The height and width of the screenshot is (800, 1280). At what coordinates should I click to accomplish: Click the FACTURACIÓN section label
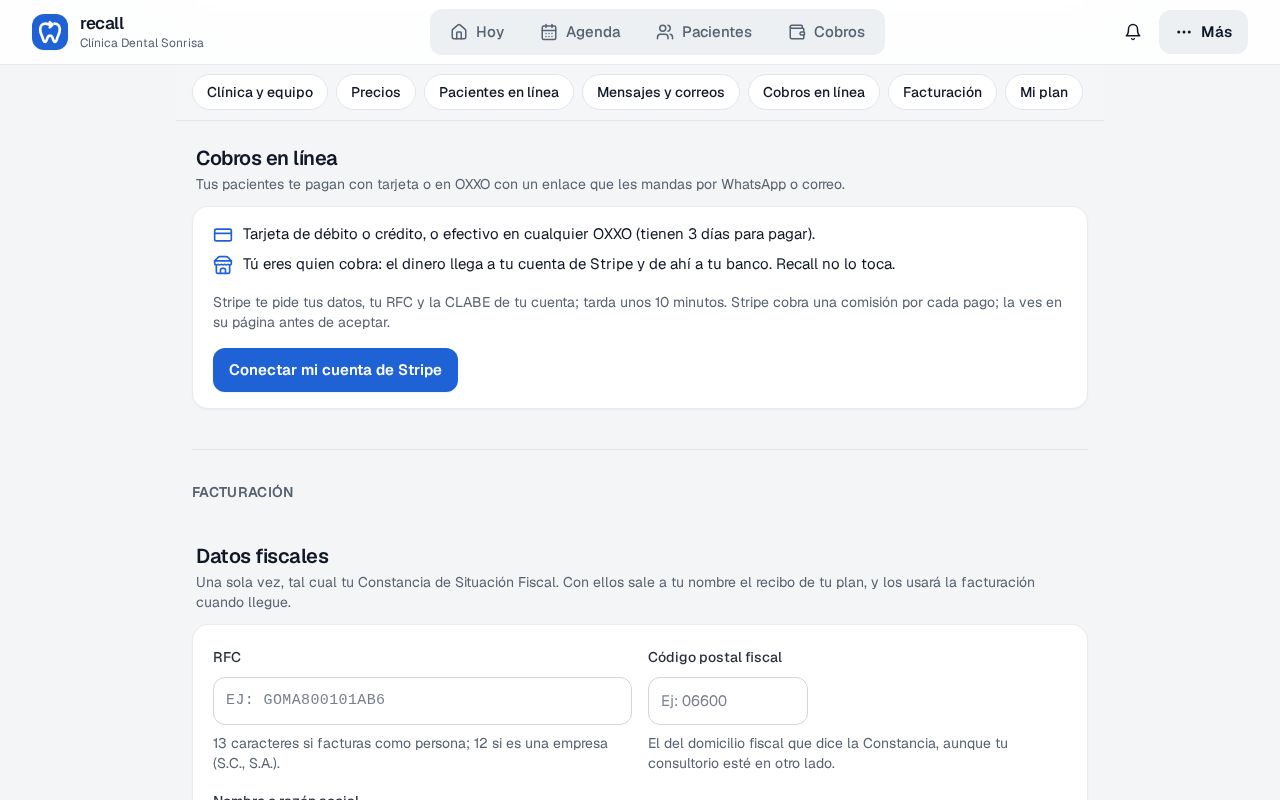point(243,492)
